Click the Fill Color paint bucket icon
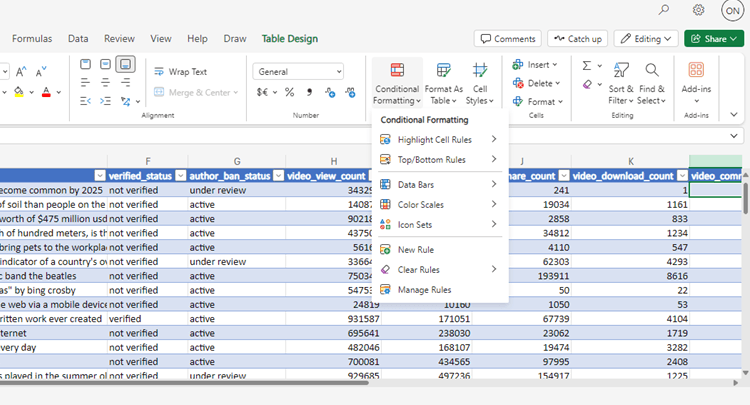The height and width of the screenshot is (405, 750). tap(18, 92)
